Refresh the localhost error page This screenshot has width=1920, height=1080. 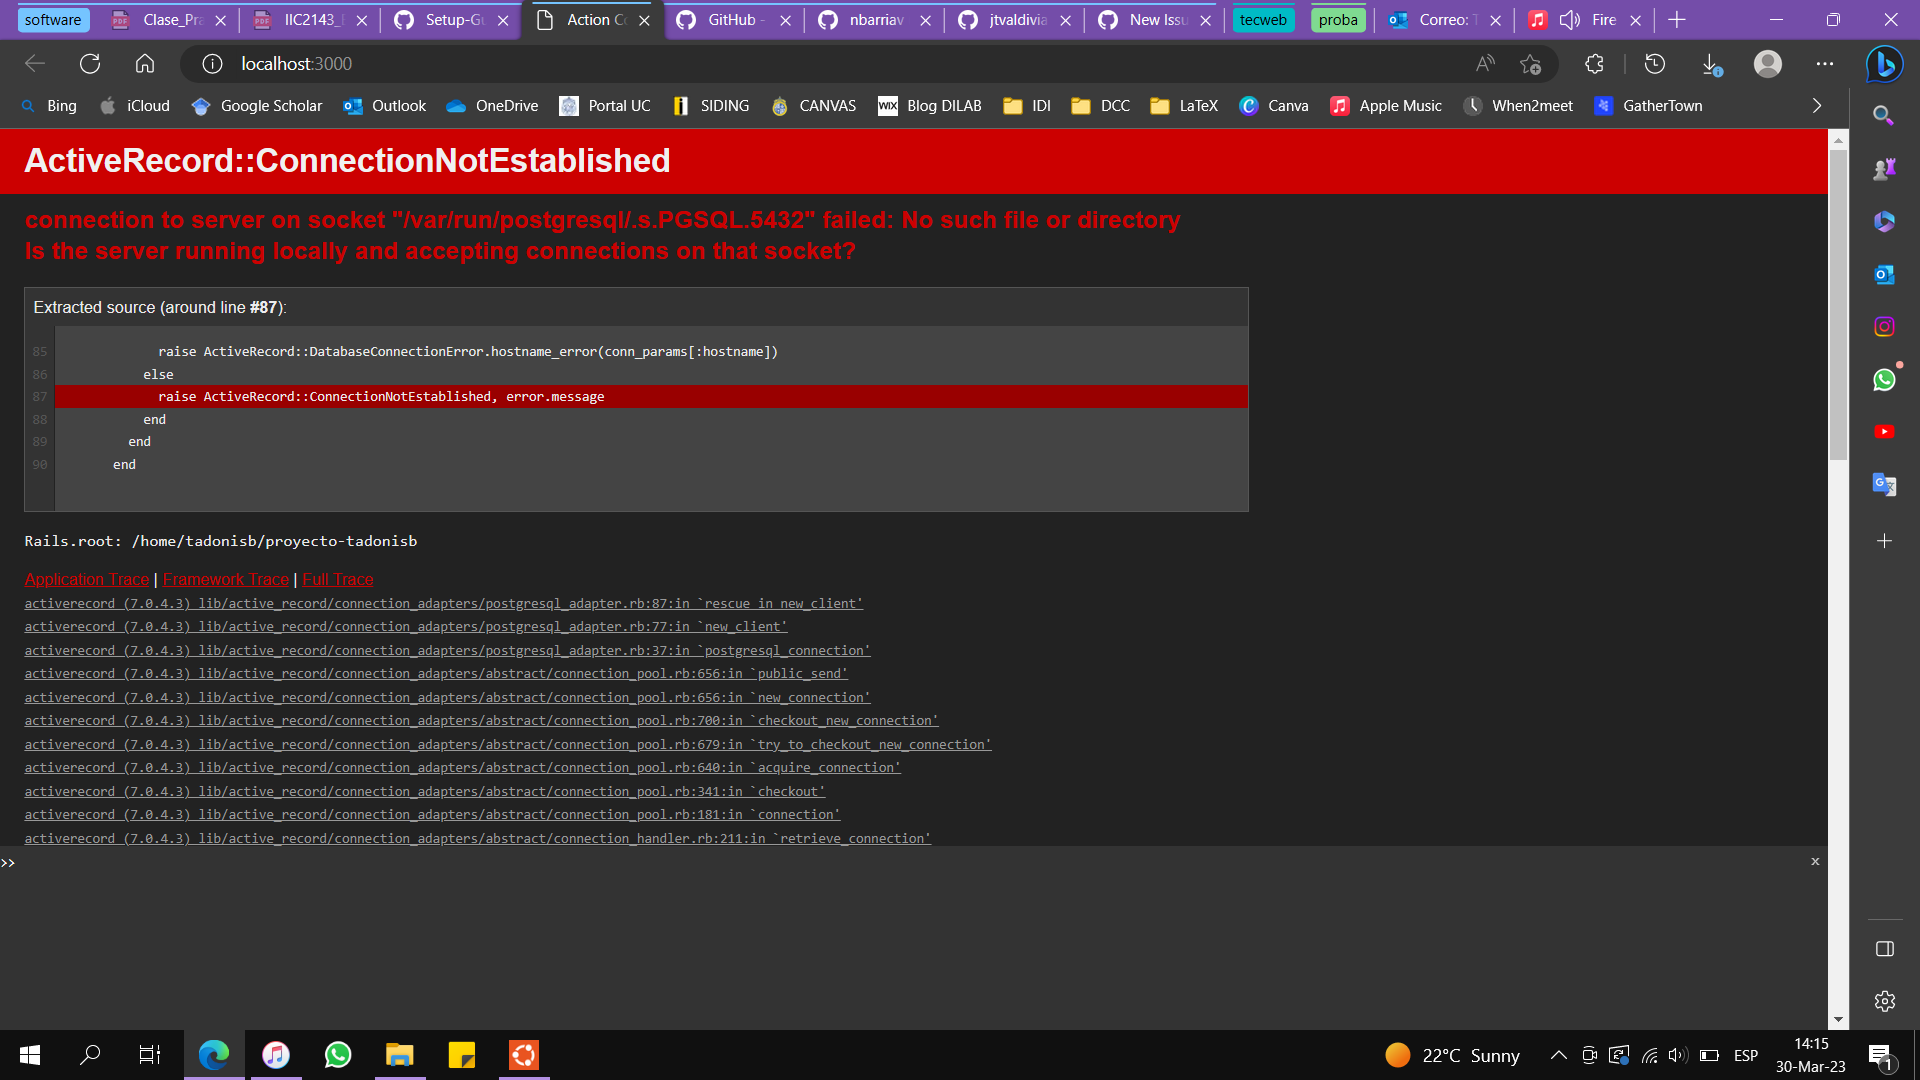click(90, 63)
